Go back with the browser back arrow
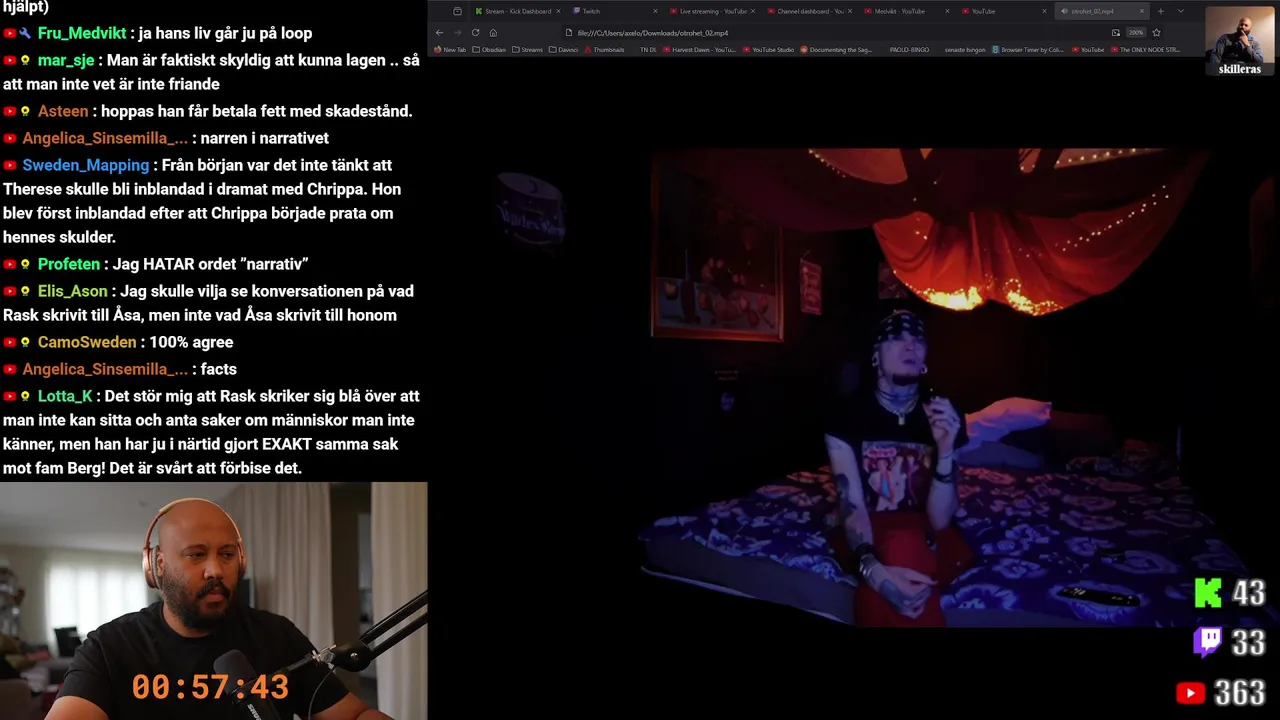Viewport: 1280px width, 720px height. tap(439, 32)
